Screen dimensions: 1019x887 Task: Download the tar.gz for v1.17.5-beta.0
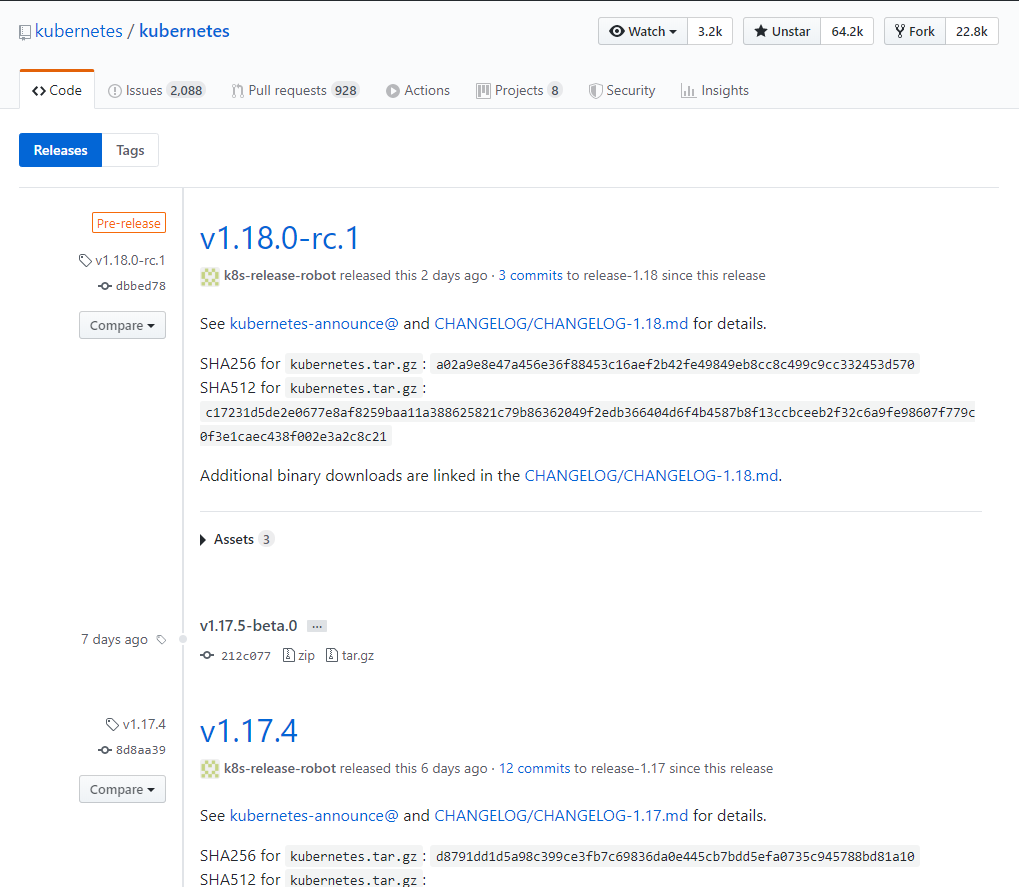pos(350,656)
